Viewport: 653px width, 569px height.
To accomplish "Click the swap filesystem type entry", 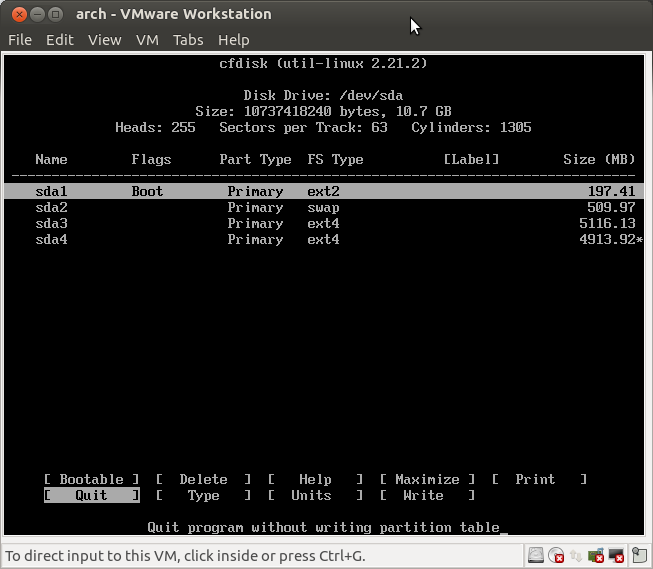I will tap(323, 207).
